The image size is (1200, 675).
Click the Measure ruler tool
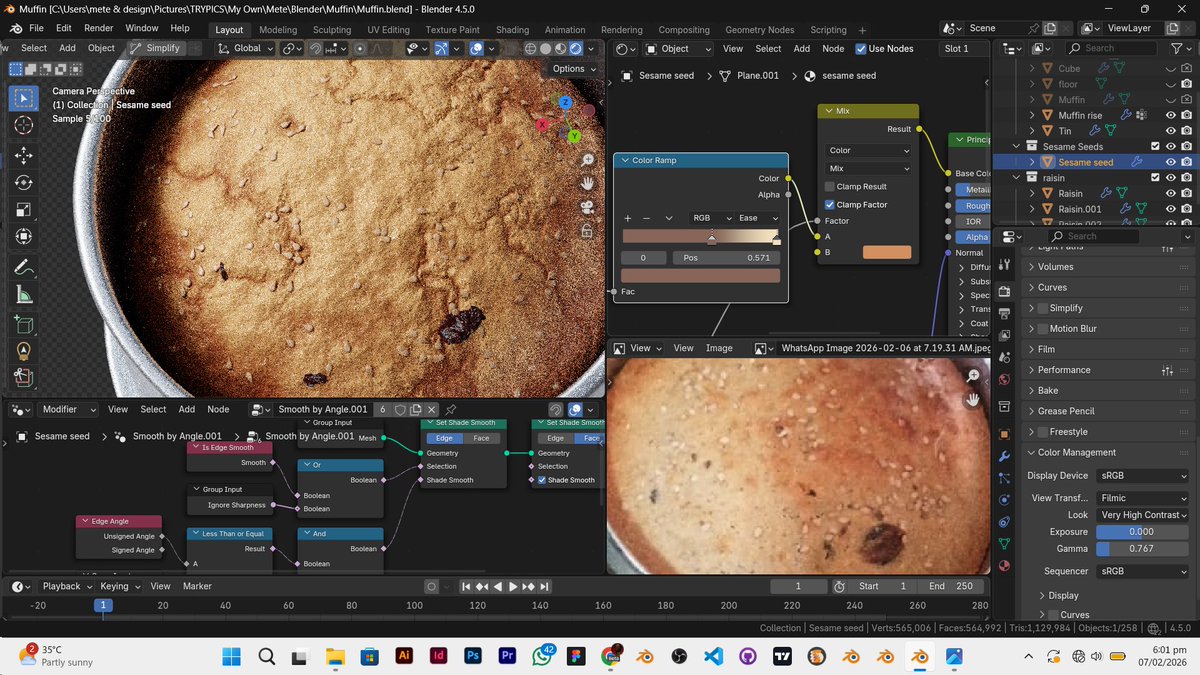tap(24, 295)
